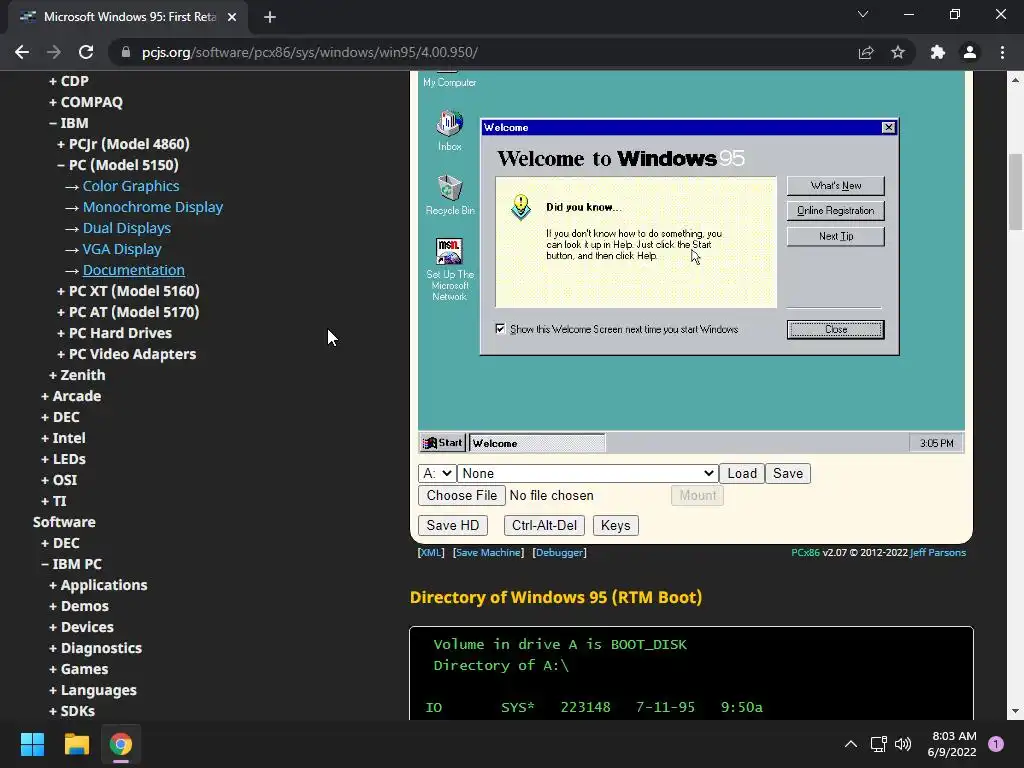Screen dimensions: 1024x768
Task: Expand the Arcade tree item
Action: click(x=71, y=396)
